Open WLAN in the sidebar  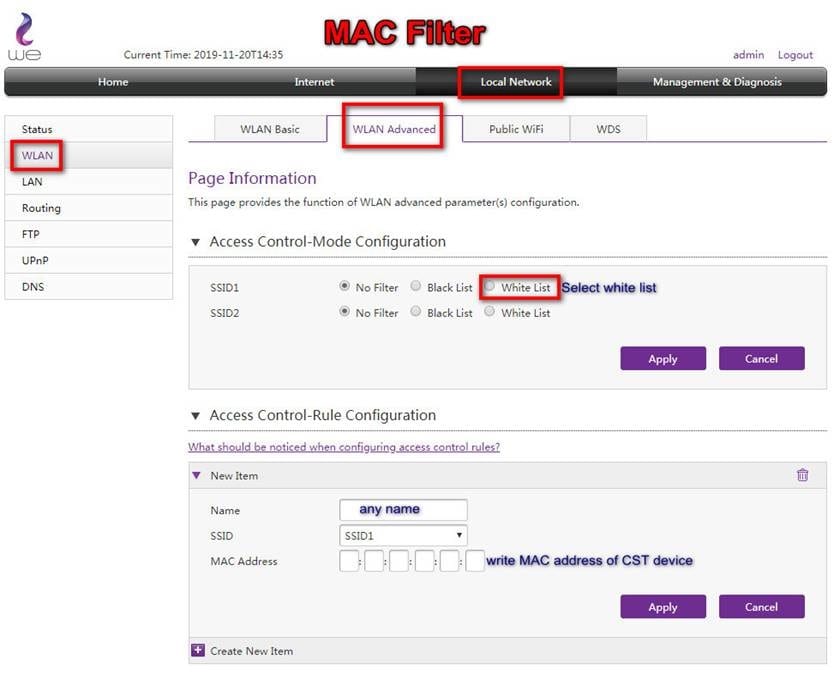coord(89,155)
